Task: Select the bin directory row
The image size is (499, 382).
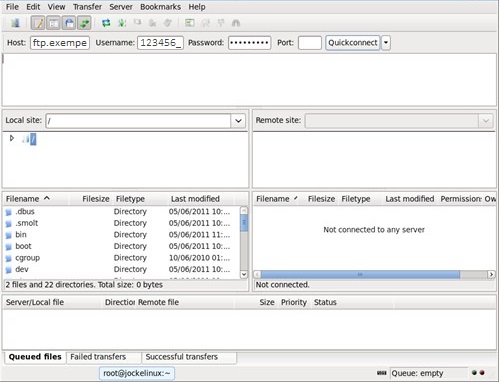Action: click(x=122, y=235)
